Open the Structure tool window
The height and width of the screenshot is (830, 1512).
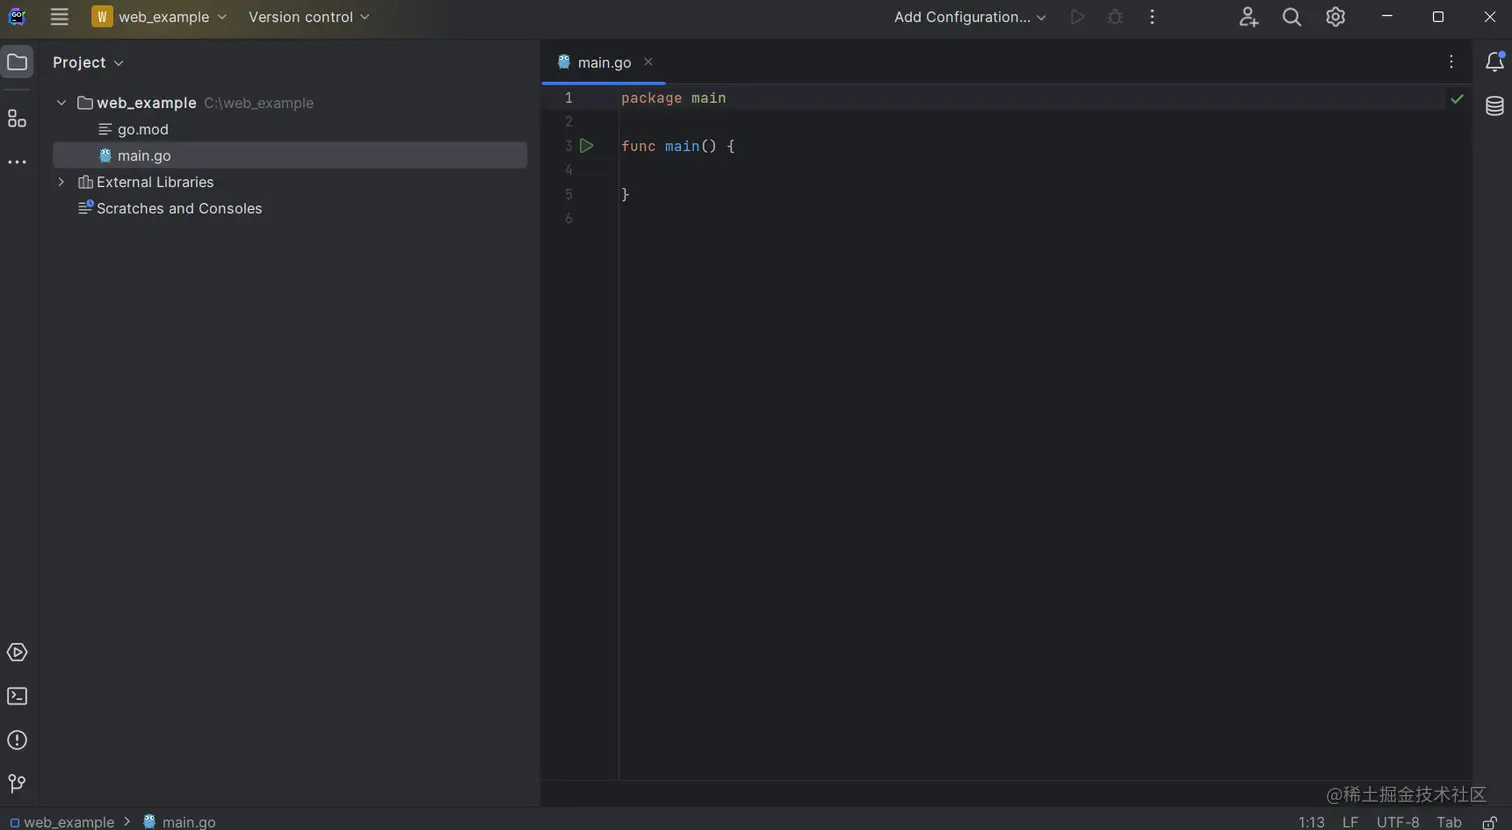(x=17, y=119)
